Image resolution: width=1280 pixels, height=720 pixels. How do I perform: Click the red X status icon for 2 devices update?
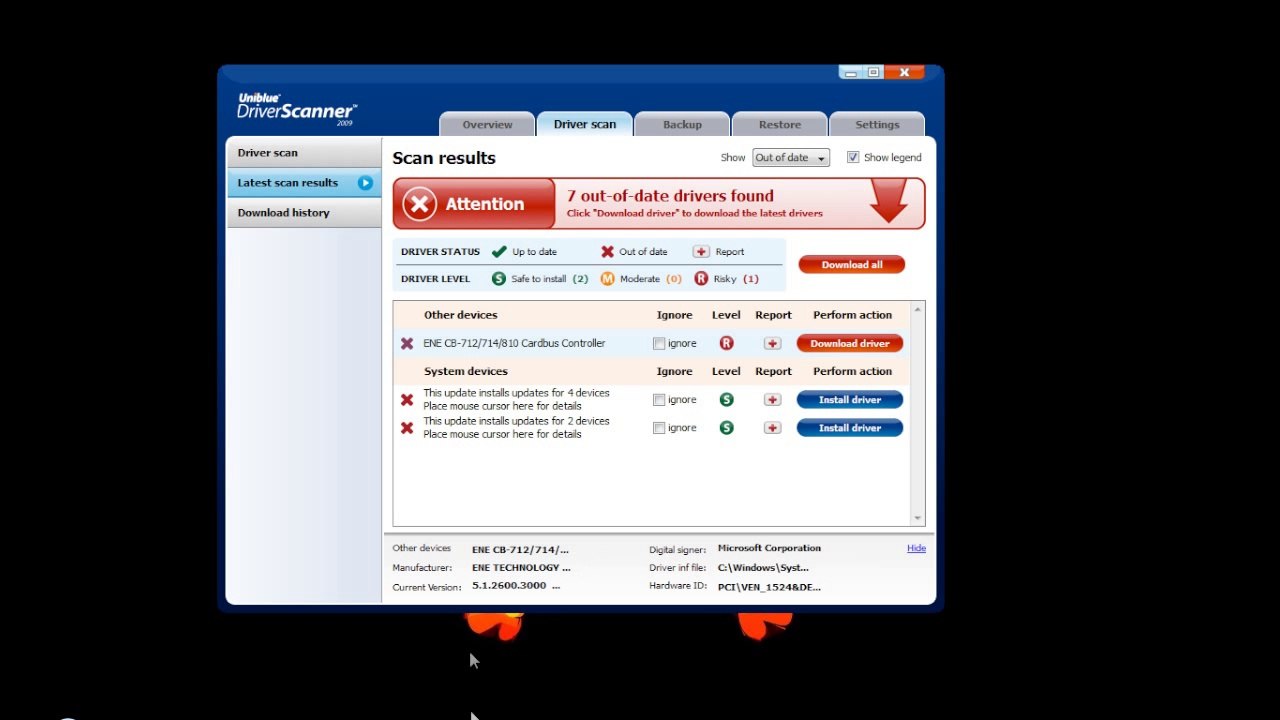[x=407, y=428]
